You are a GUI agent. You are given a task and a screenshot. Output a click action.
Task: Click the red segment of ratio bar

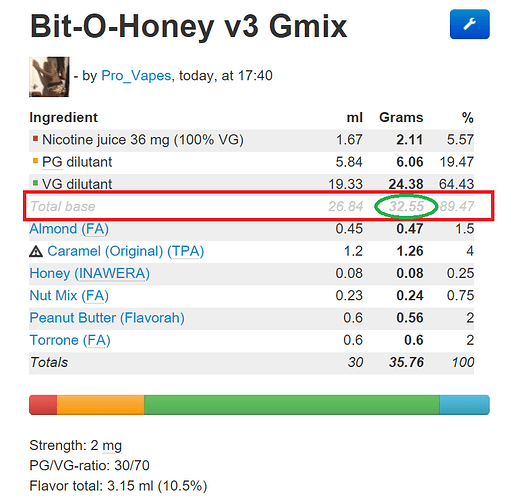(x=43, y=405)
